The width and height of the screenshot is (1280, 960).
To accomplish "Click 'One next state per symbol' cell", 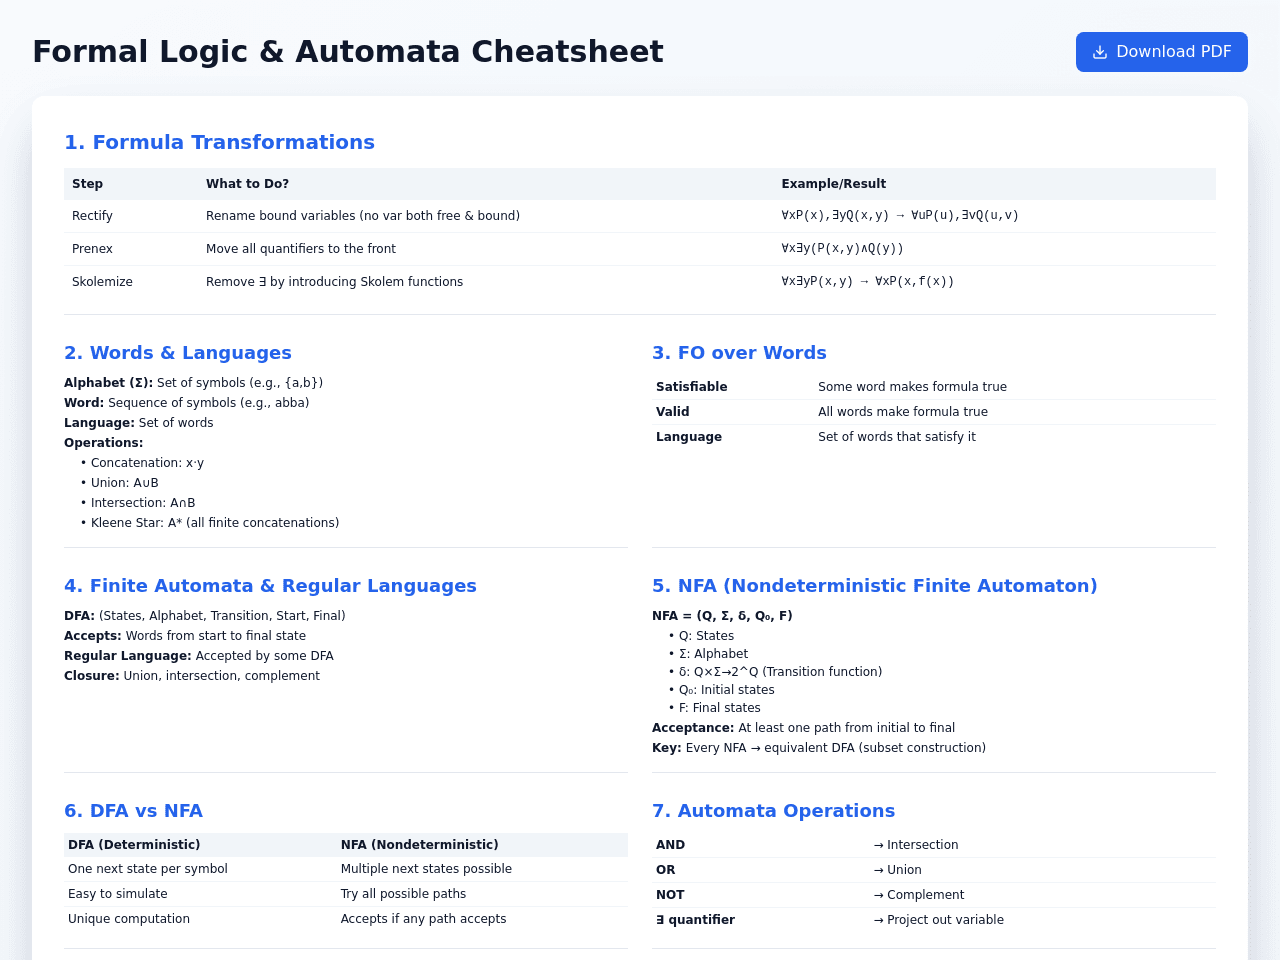I will coord(148,869).
